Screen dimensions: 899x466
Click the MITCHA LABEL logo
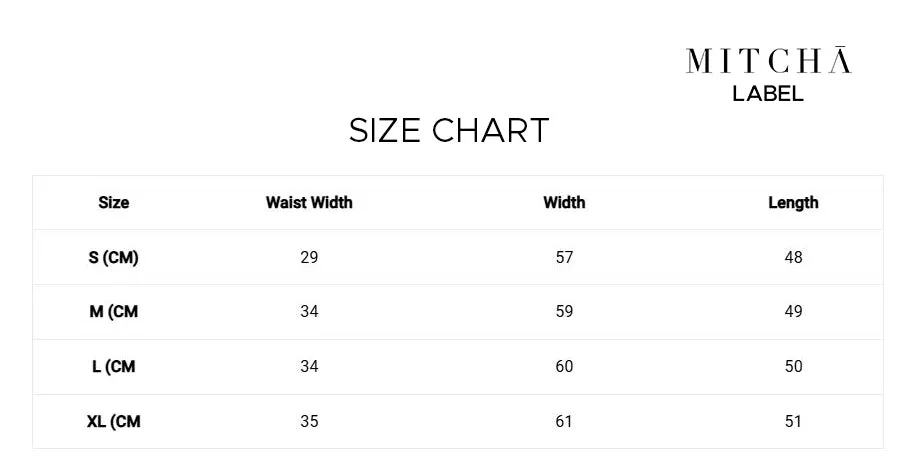pos(768,73)
